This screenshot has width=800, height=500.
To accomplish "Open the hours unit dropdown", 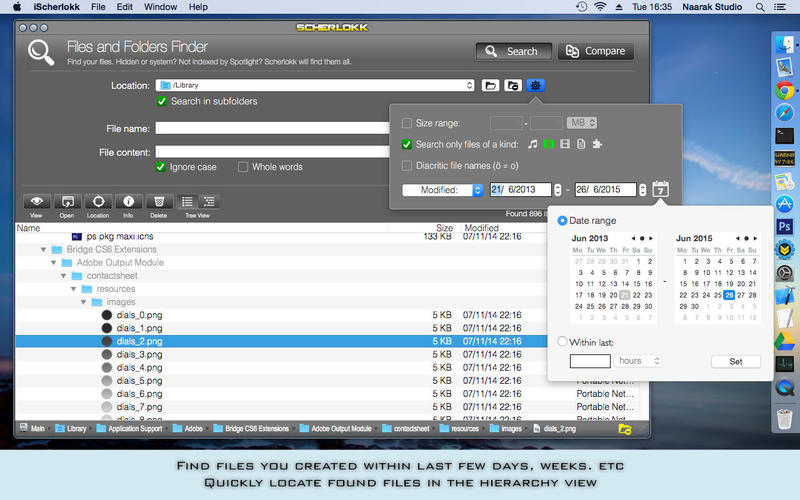I will click(x=638, y=361).
